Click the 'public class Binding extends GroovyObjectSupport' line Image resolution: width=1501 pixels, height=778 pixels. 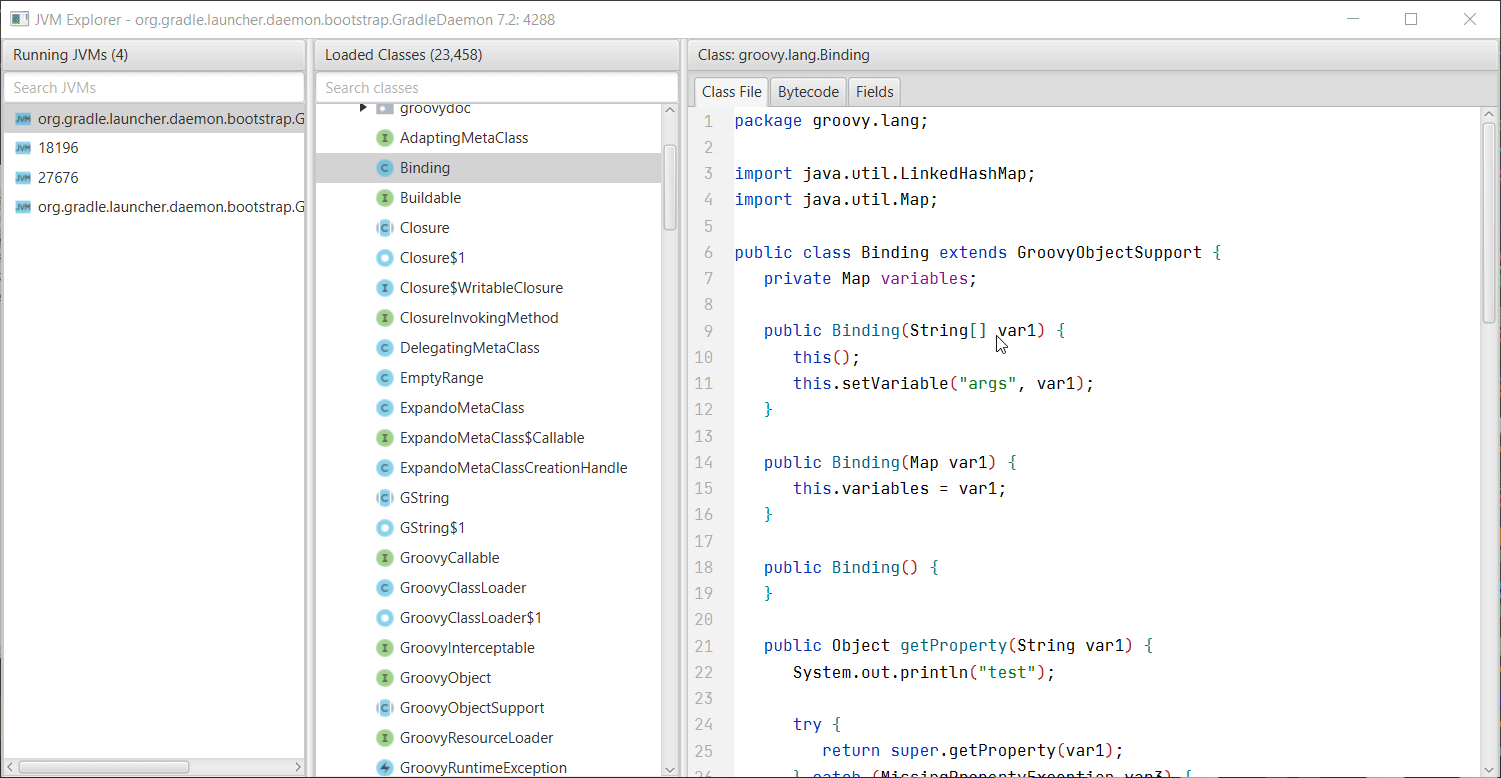tap(977, 253)
